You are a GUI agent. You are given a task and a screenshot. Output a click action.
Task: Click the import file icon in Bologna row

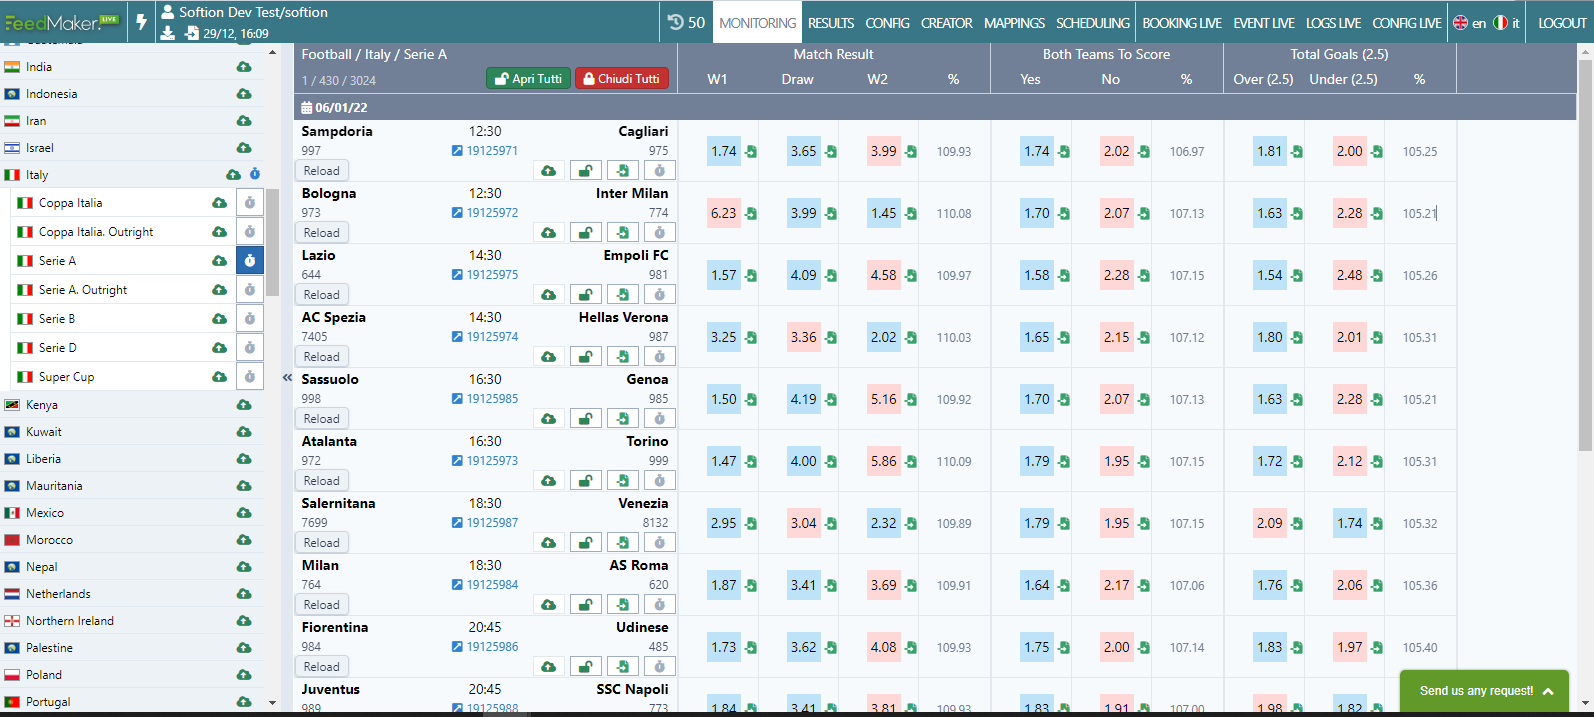(622, 233)
